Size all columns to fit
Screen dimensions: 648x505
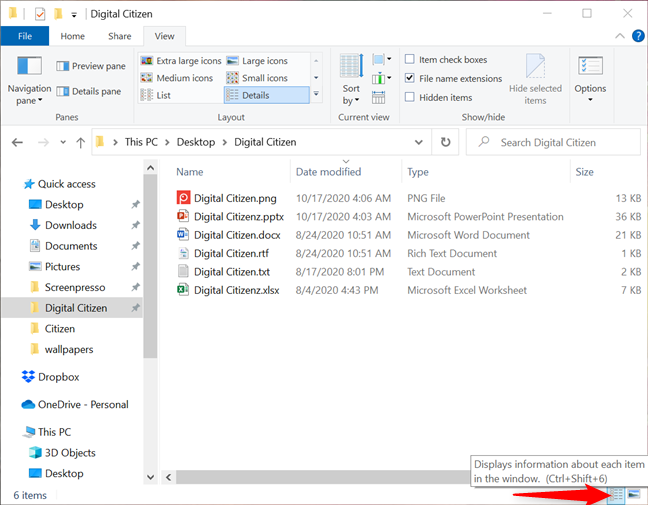pyautogui.click(x=378, y=98)
